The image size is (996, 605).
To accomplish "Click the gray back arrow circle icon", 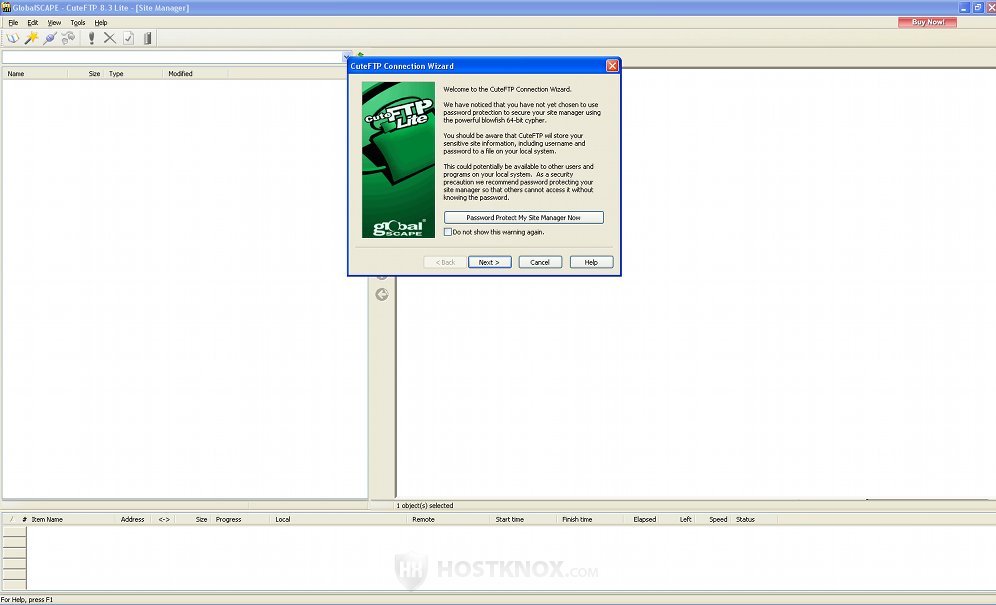I will click(382, 294).
